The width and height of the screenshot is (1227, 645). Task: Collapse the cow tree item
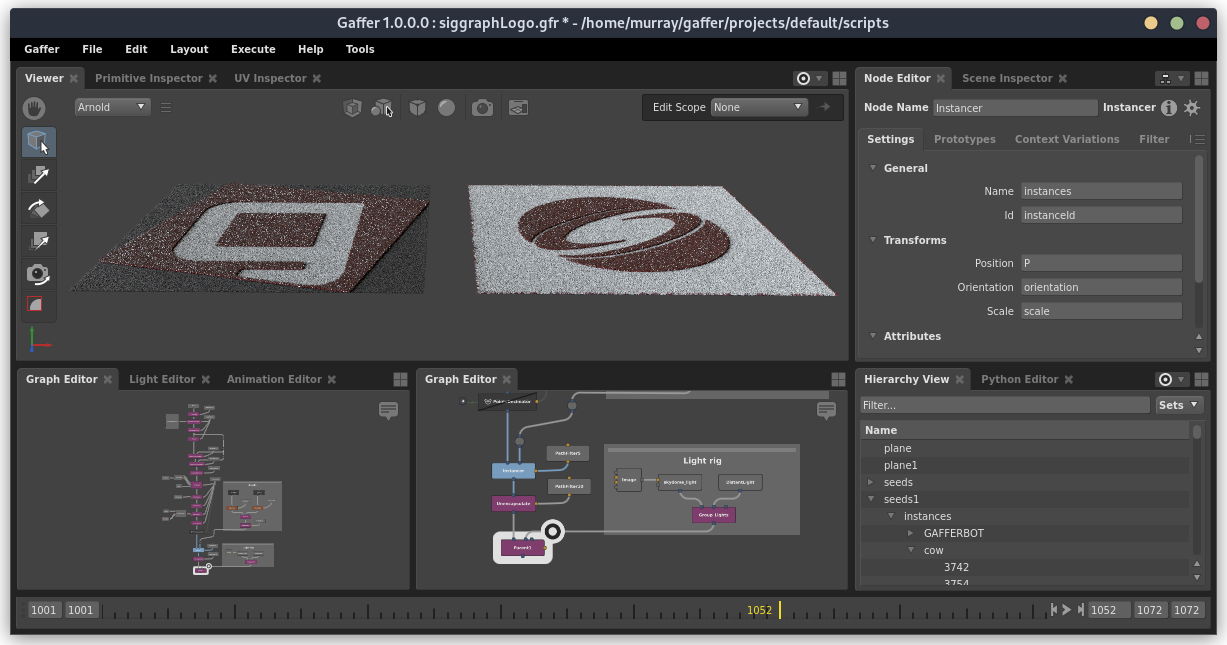[911, 550]
